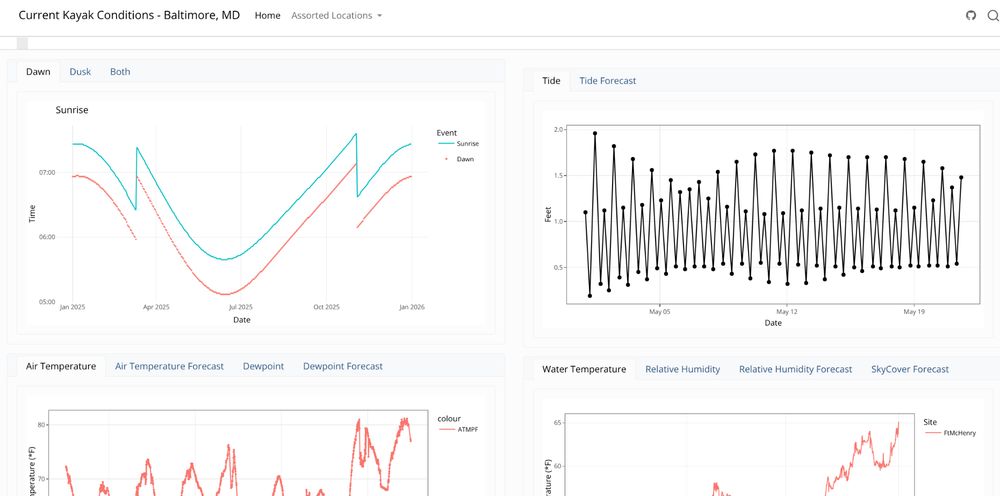View the Relative Humidity tab
1000x496 pixels.
[x=682, y=369]
